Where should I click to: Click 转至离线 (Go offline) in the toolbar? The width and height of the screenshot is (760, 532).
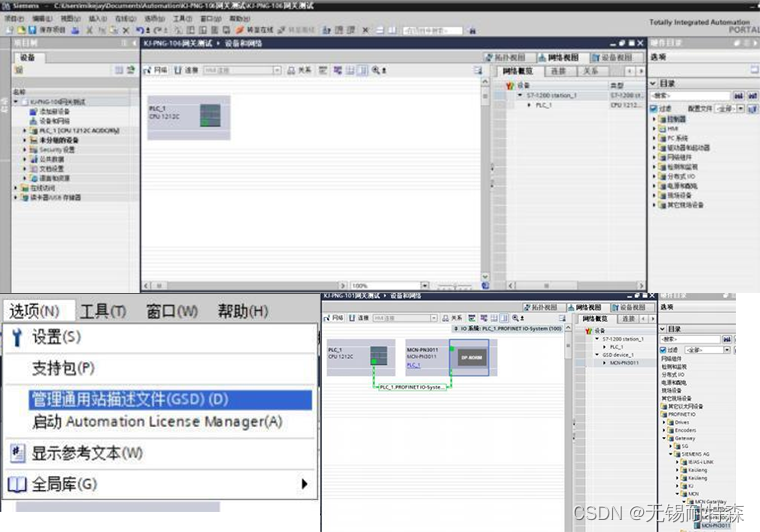[x=296, y=30]
